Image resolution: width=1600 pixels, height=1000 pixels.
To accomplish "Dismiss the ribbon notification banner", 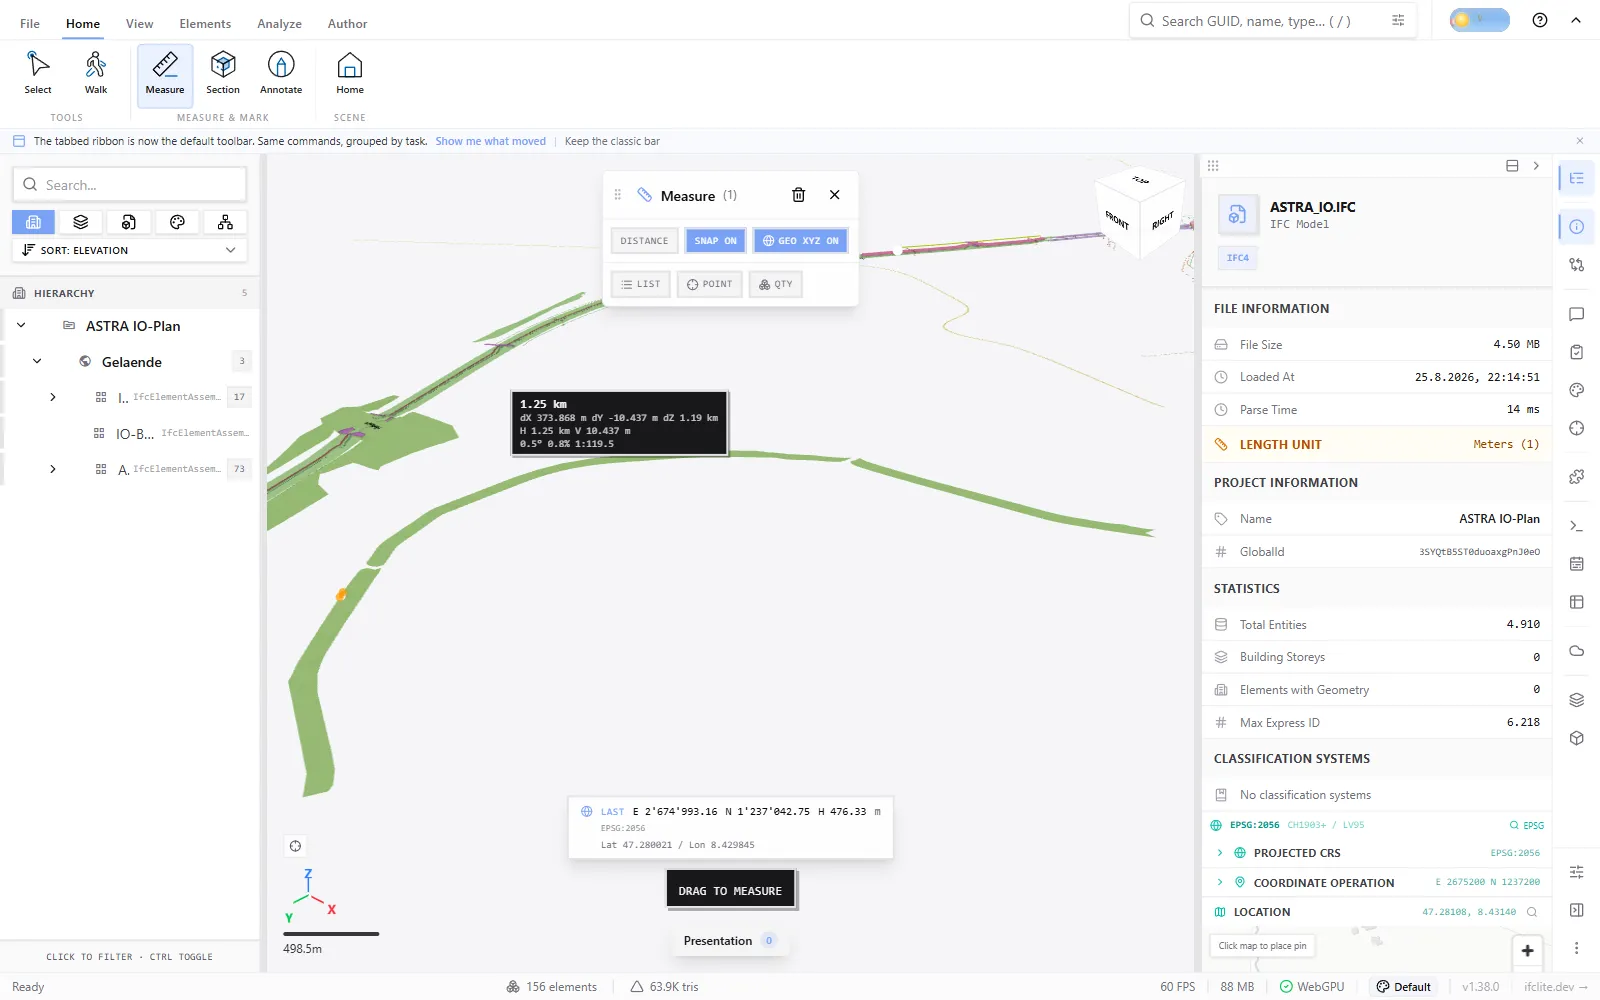I will pos(1580,141).
